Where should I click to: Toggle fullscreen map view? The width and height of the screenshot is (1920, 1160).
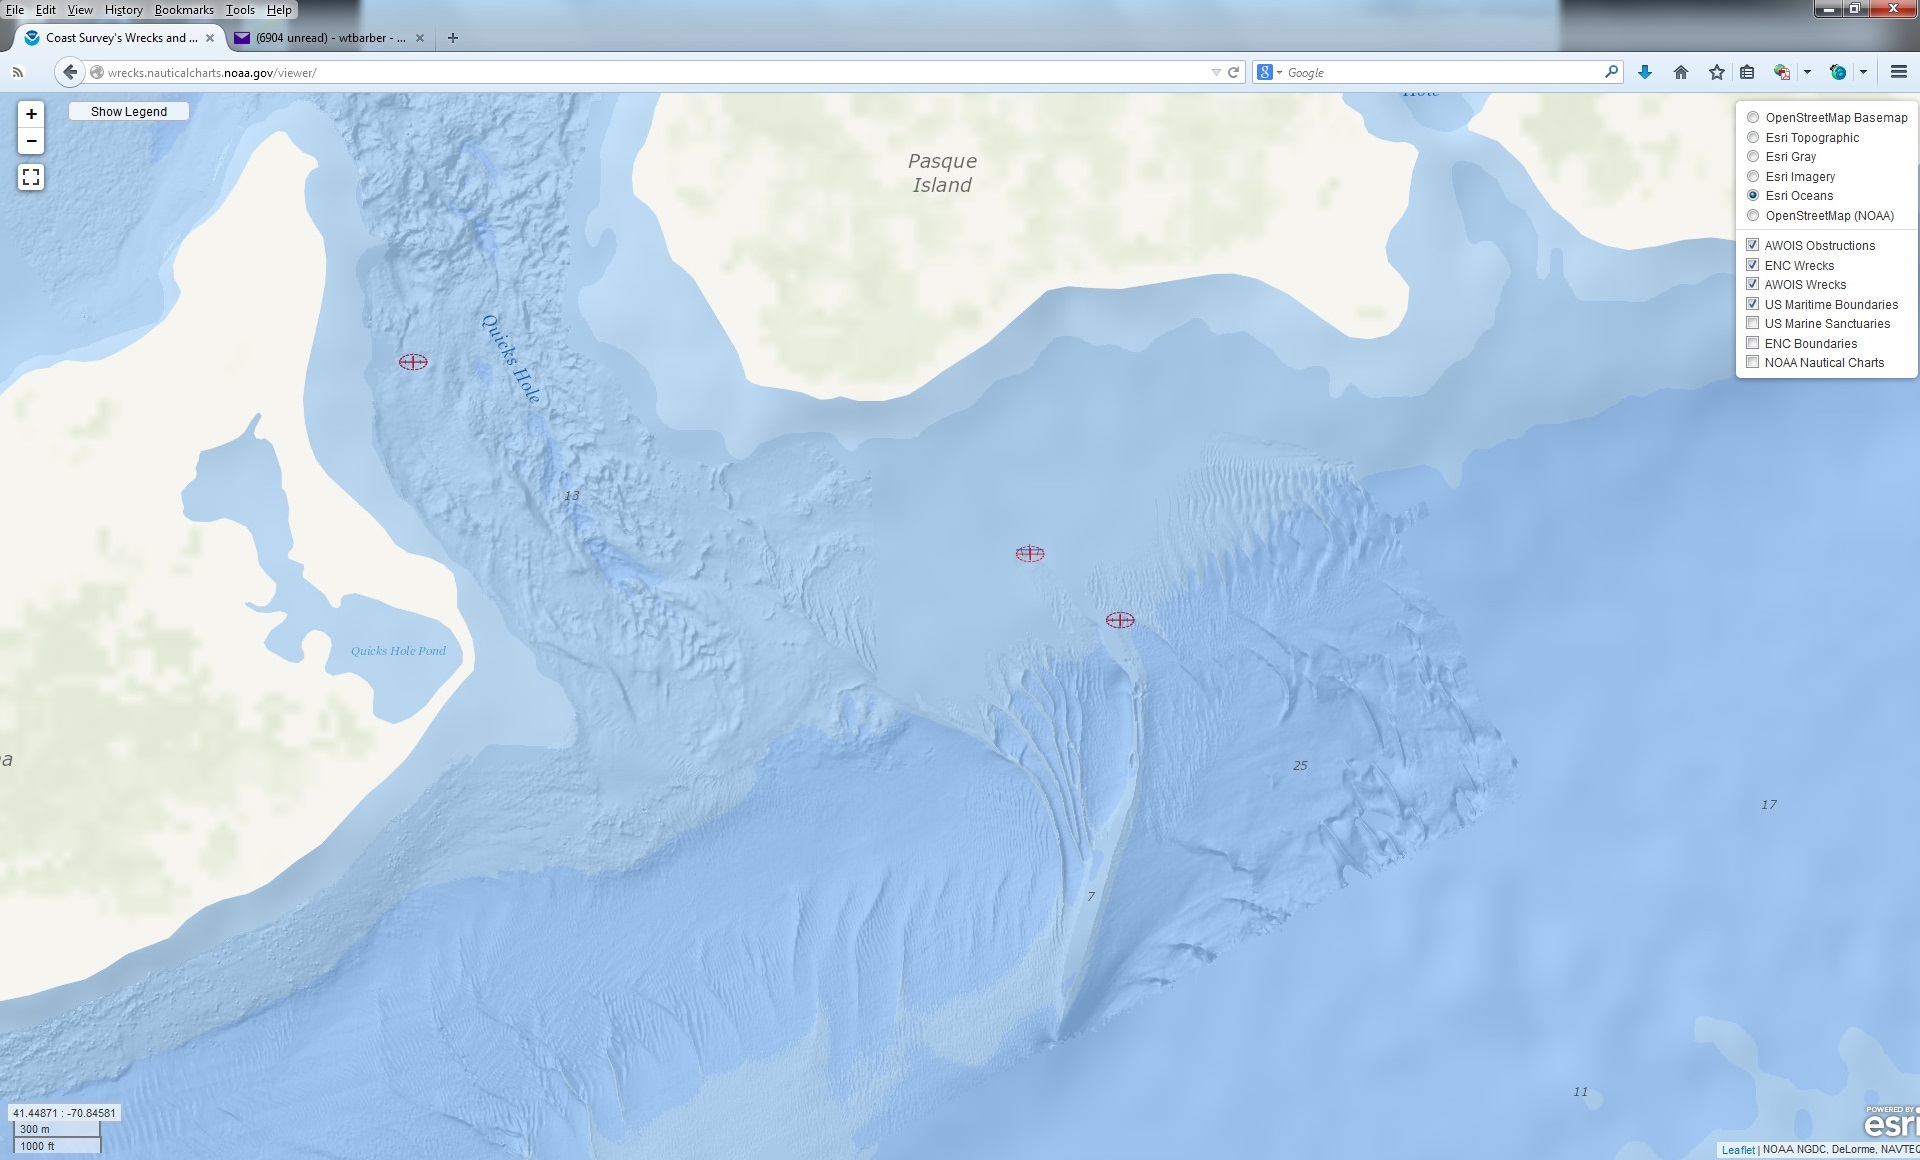(x=31, y=177)
